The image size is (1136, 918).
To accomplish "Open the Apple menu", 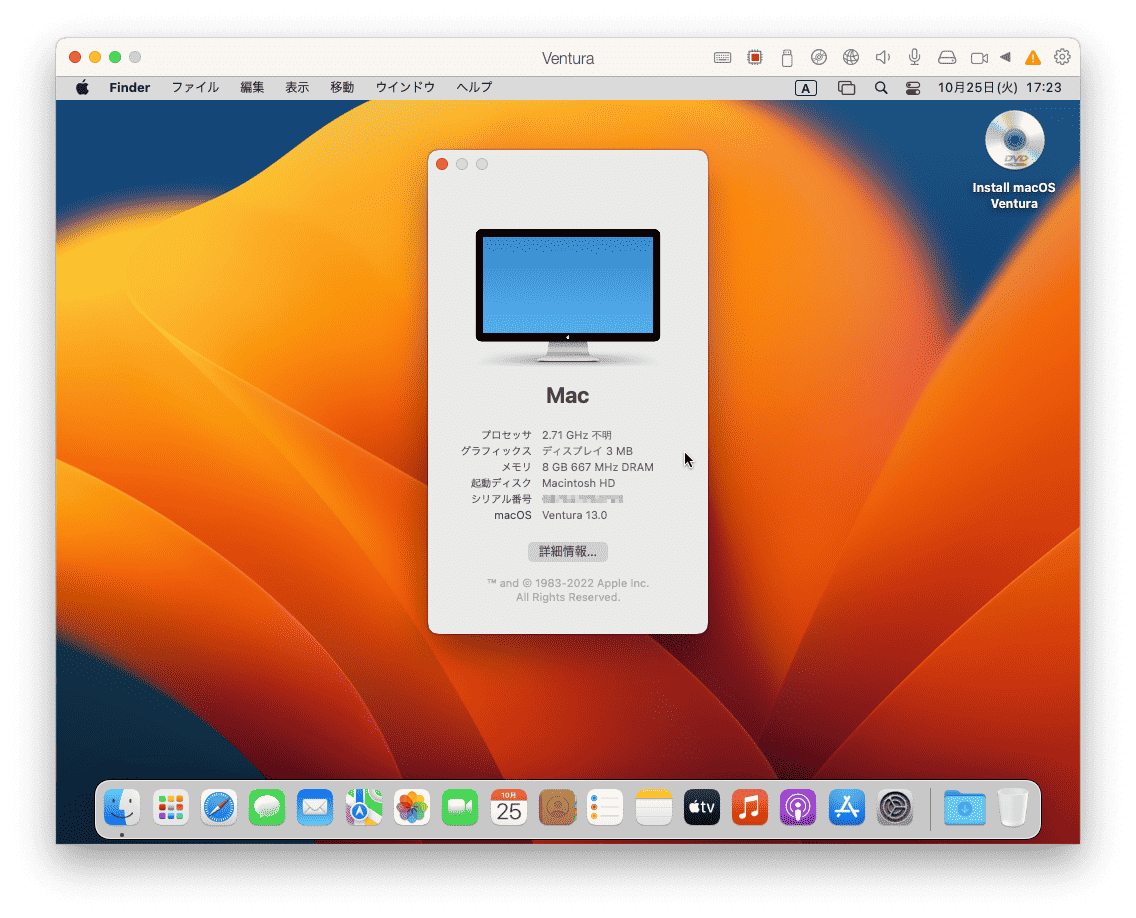I will click(82, 88).
